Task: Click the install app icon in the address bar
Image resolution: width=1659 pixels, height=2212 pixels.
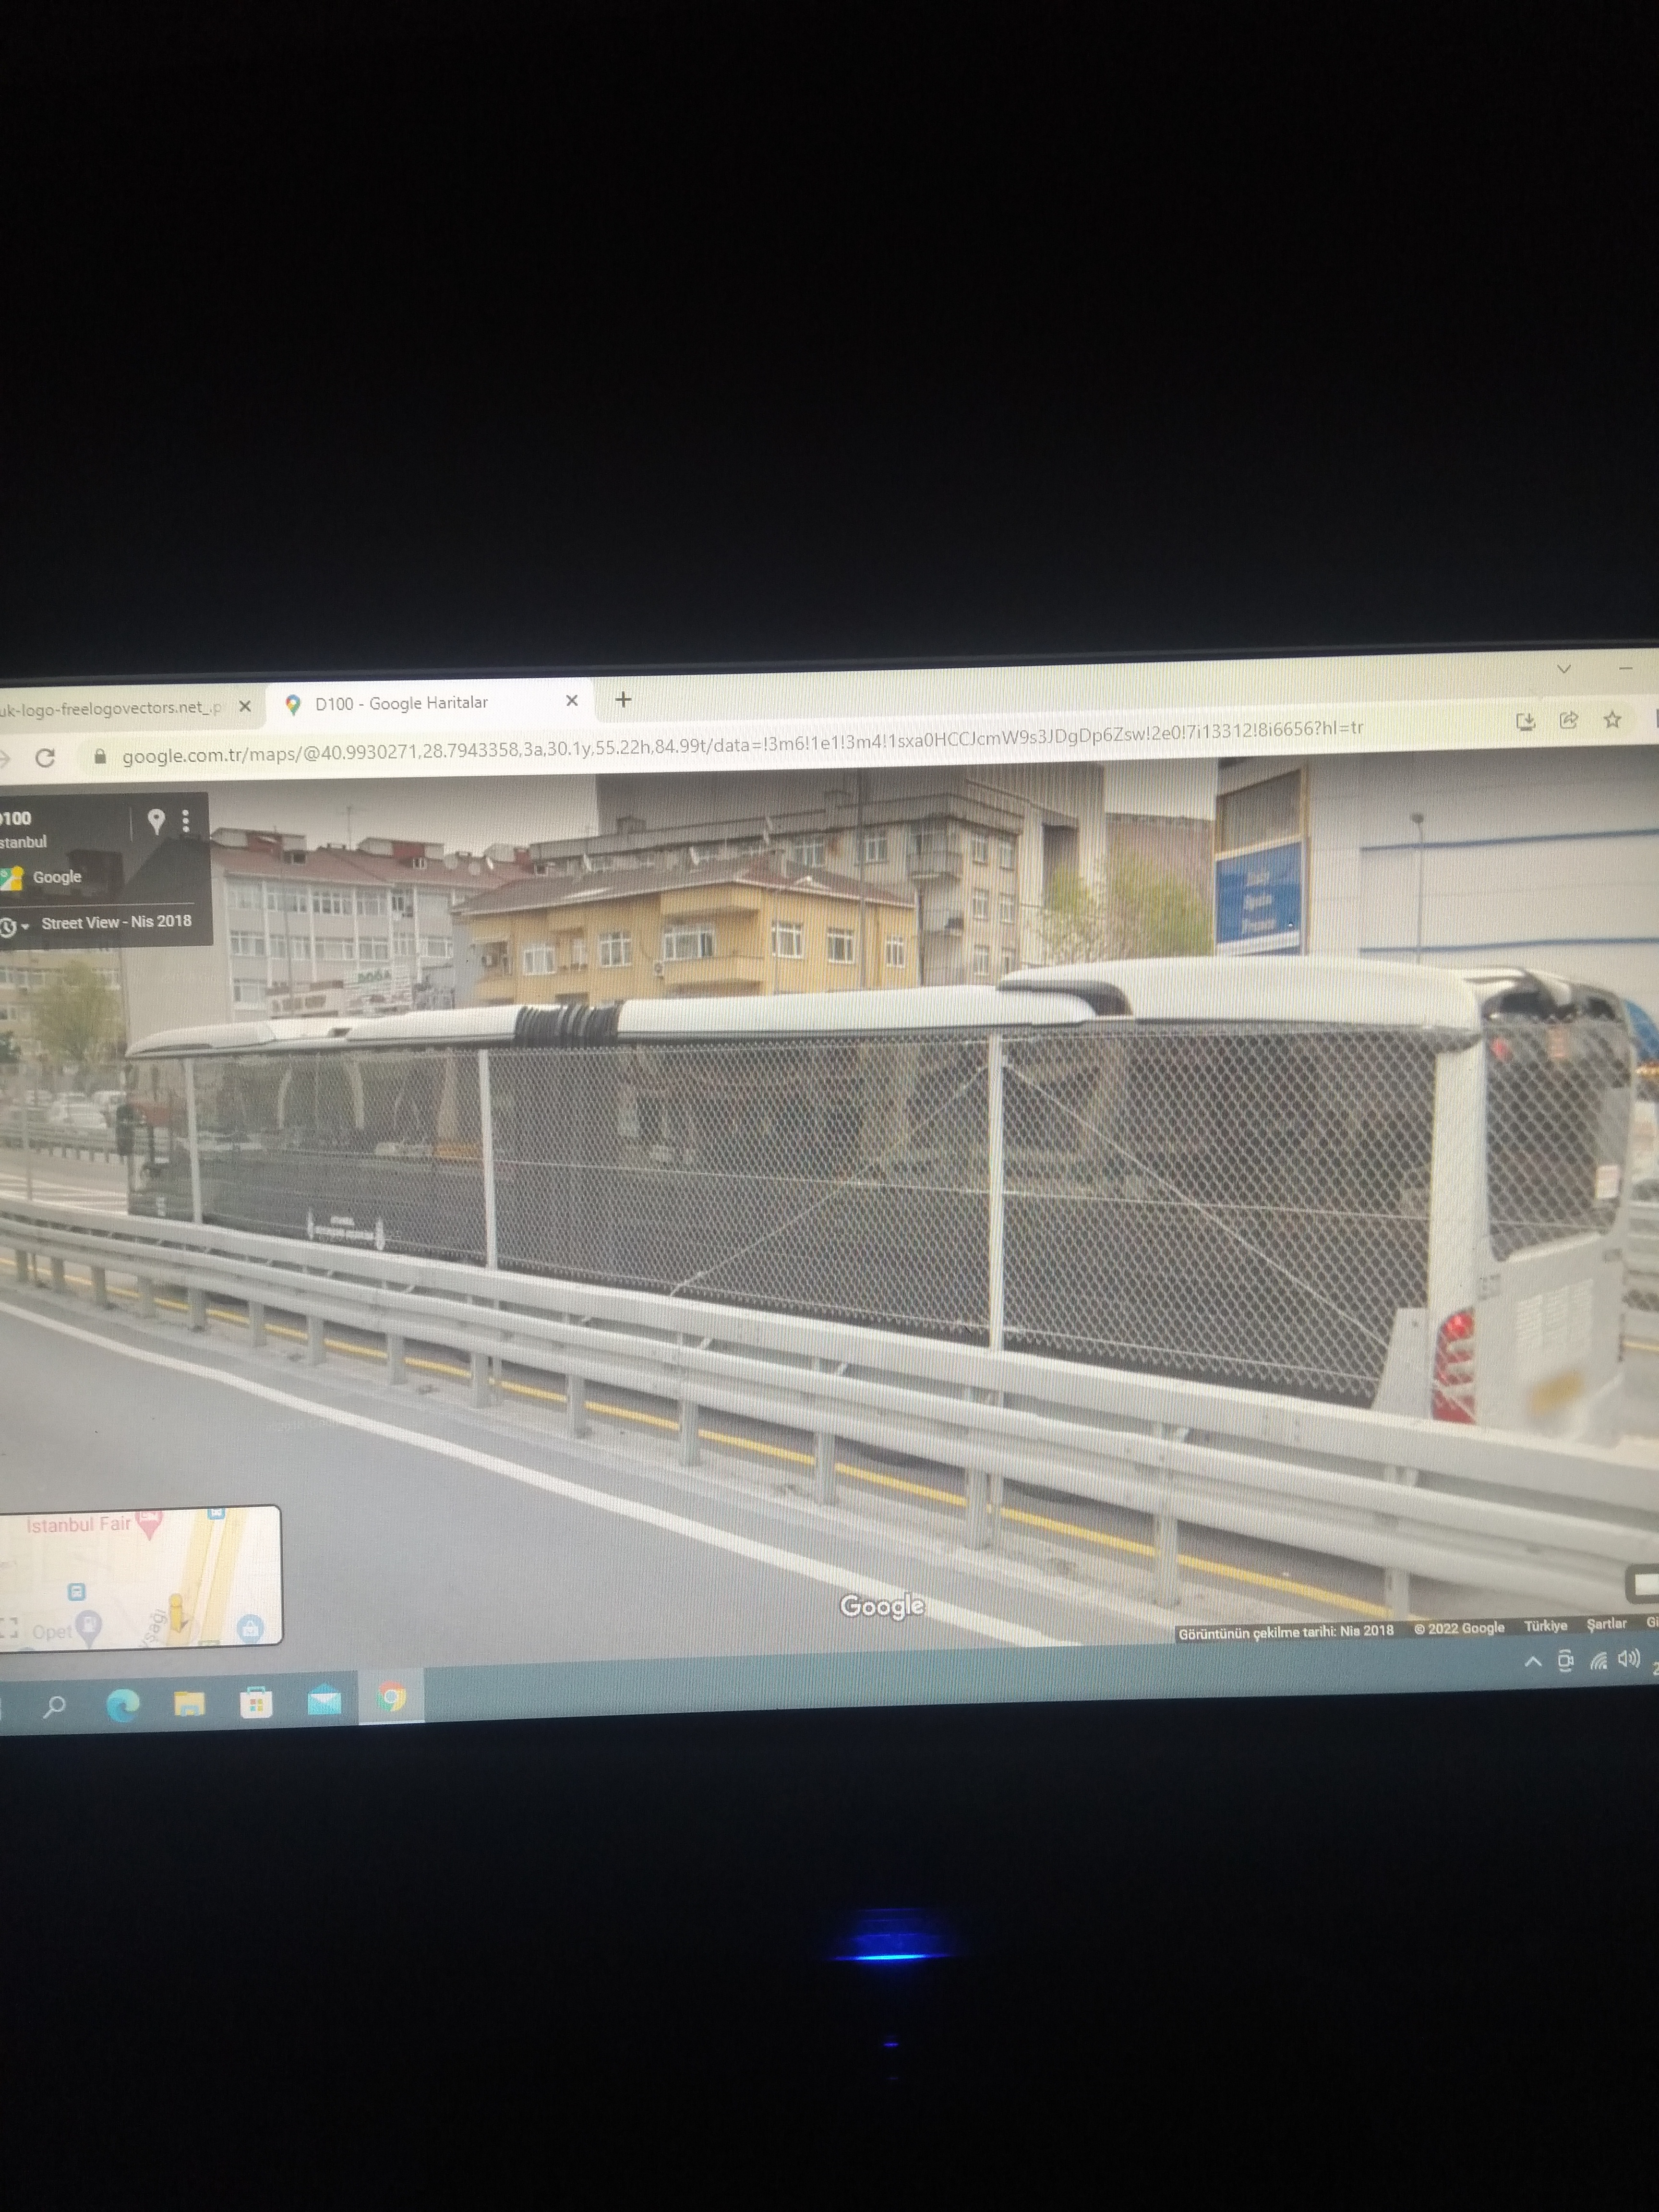Action: (1526, 721)
